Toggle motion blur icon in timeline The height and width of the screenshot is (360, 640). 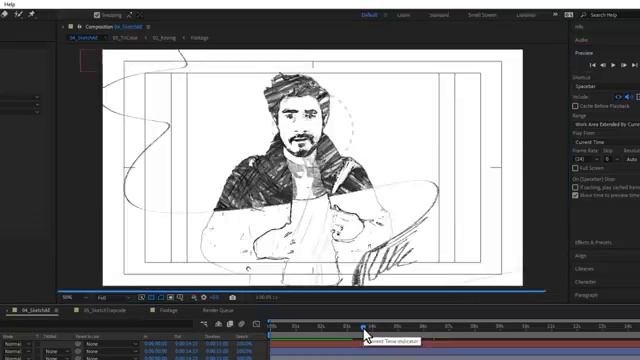pos(242,324)
